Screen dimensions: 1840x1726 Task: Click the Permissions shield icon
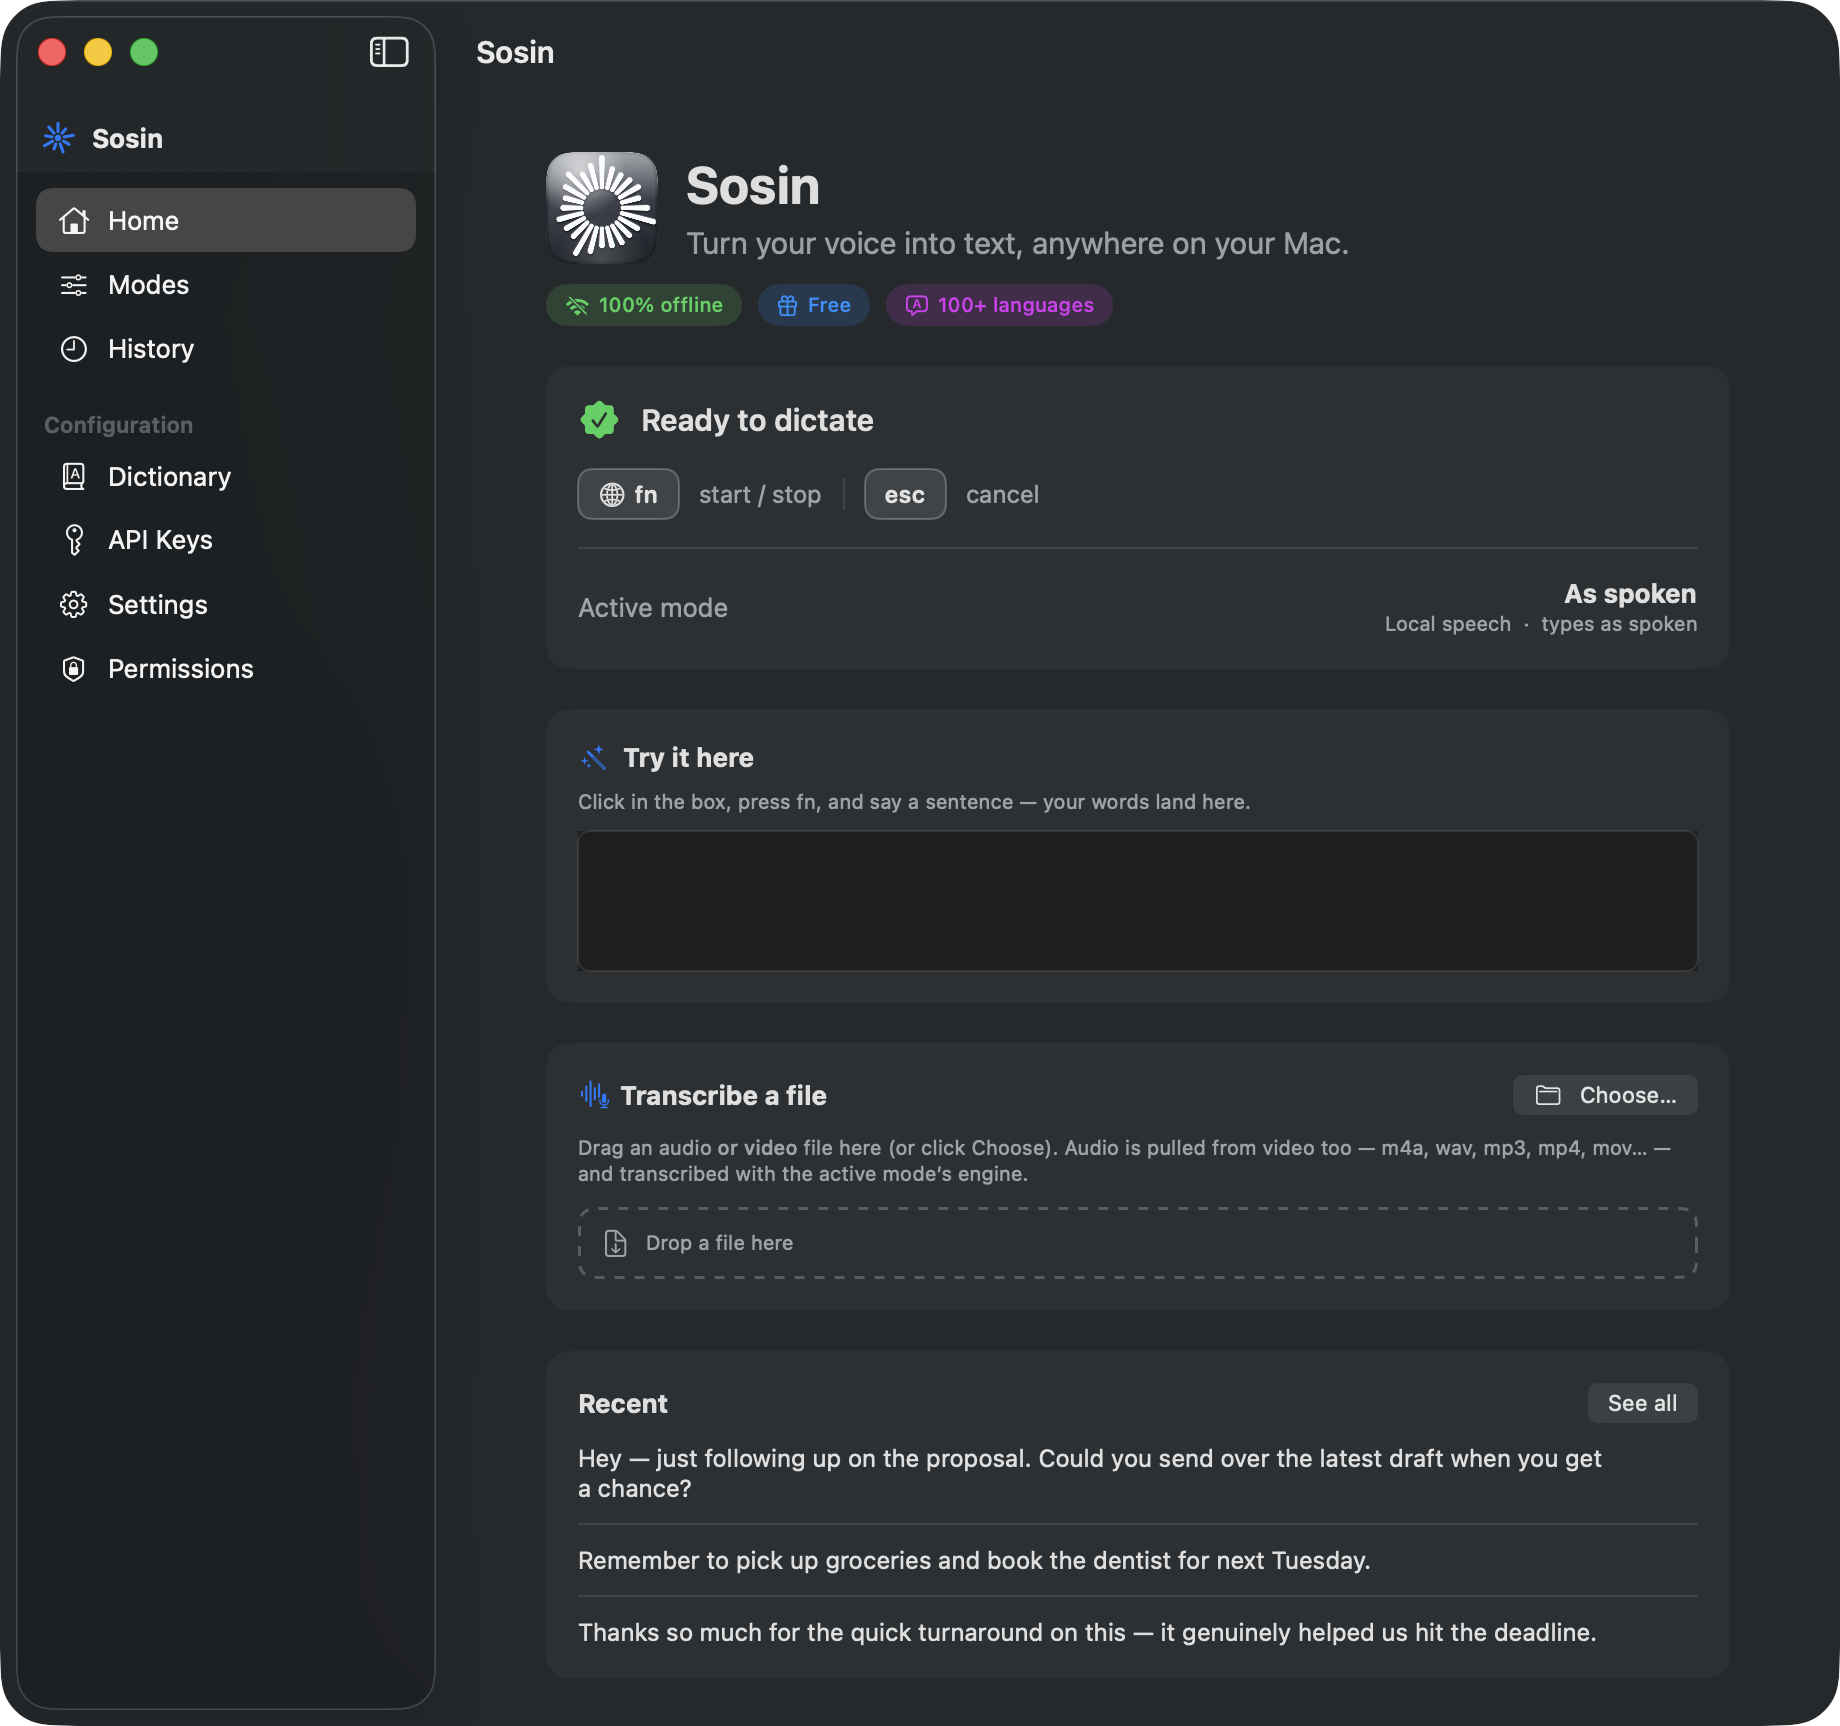74,669
